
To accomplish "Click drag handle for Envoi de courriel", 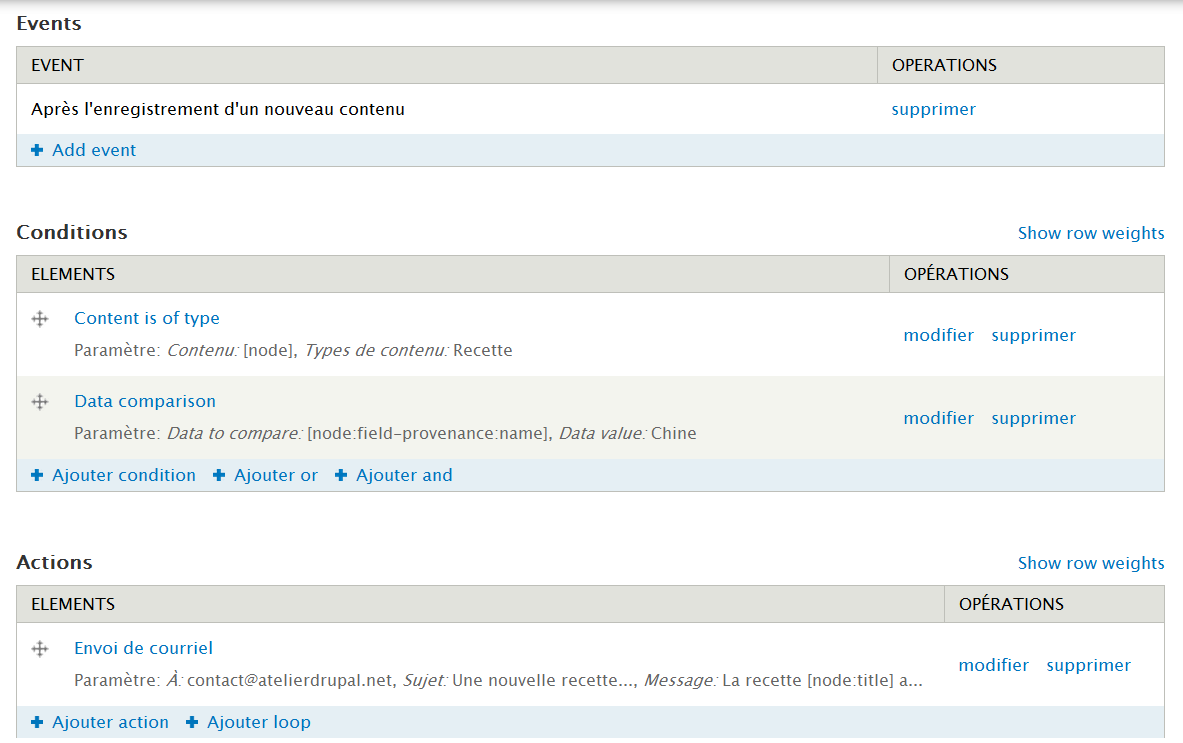I will (40, 649).
